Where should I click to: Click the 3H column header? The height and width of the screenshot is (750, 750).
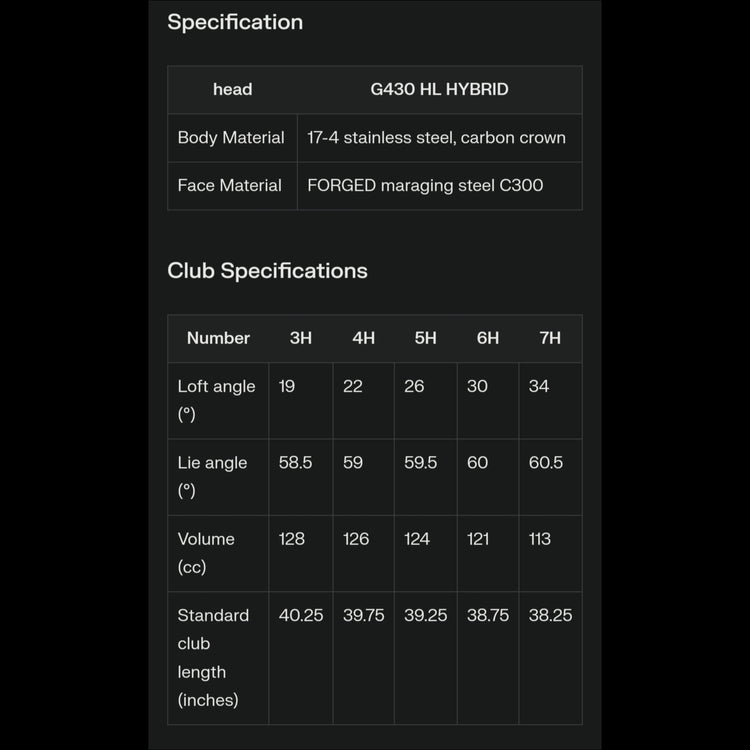click(x=300, y=338)
